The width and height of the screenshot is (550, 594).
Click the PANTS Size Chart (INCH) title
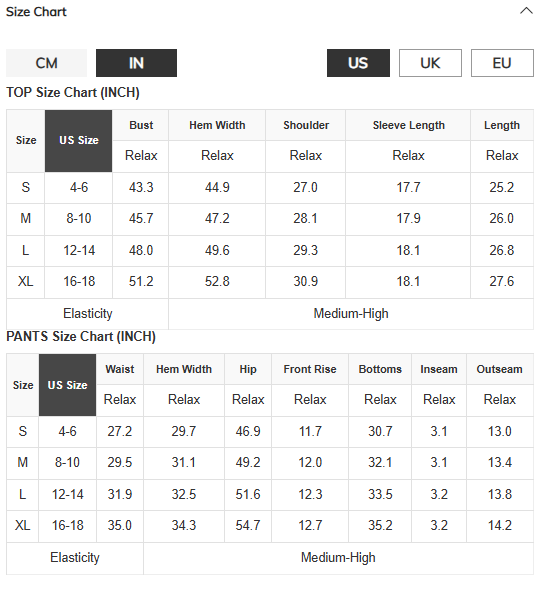click(81, 337)
